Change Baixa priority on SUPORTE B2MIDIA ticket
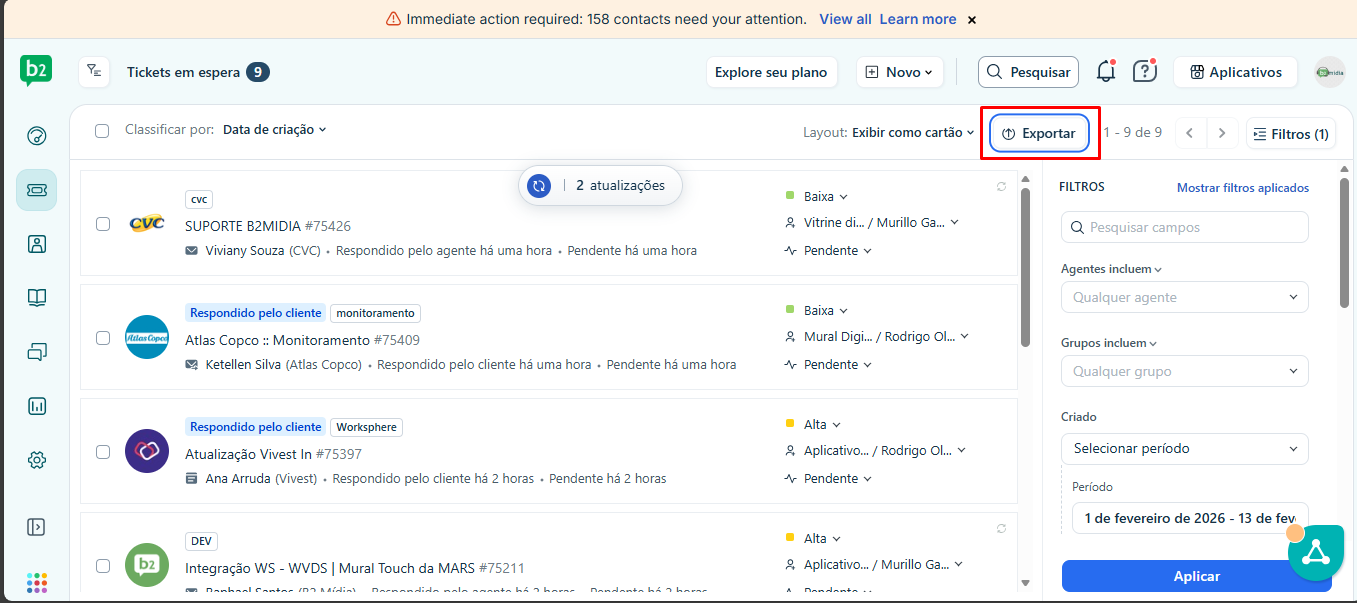This screenshot has width=1357, height=603. [817, 197]
